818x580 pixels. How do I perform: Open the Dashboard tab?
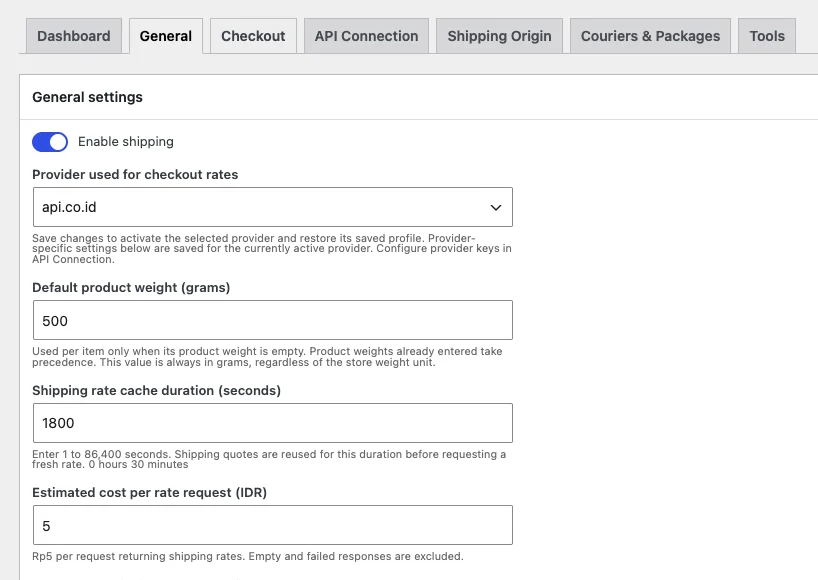pos(74,36)
